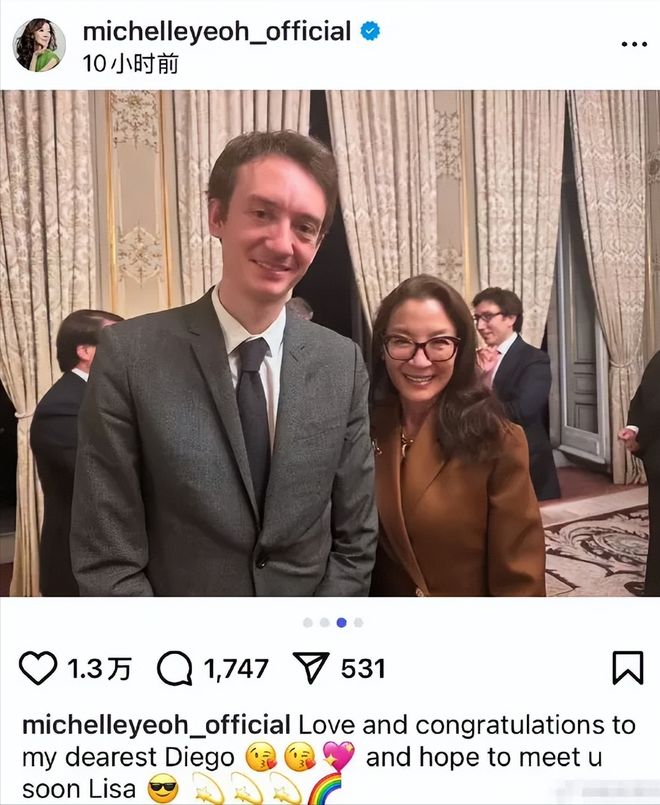The image size is (660, 805).
Task: Save post with bookmark icon
Action: coord(628,668)
